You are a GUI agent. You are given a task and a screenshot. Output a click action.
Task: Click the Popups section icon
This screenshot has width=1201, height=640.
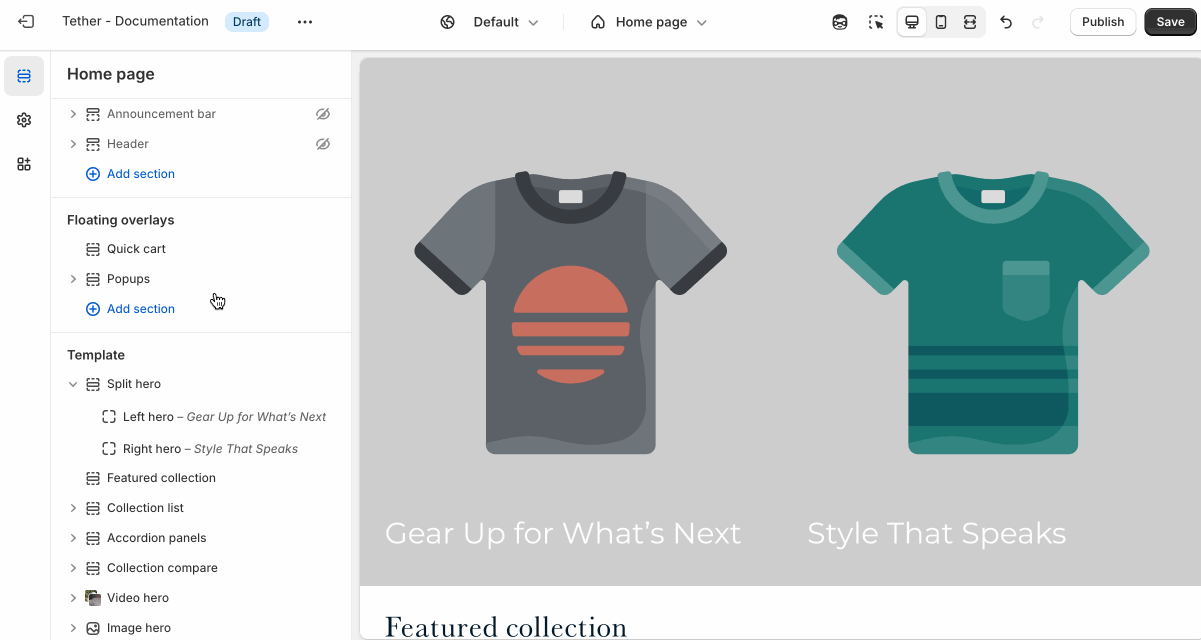point(93,279)
